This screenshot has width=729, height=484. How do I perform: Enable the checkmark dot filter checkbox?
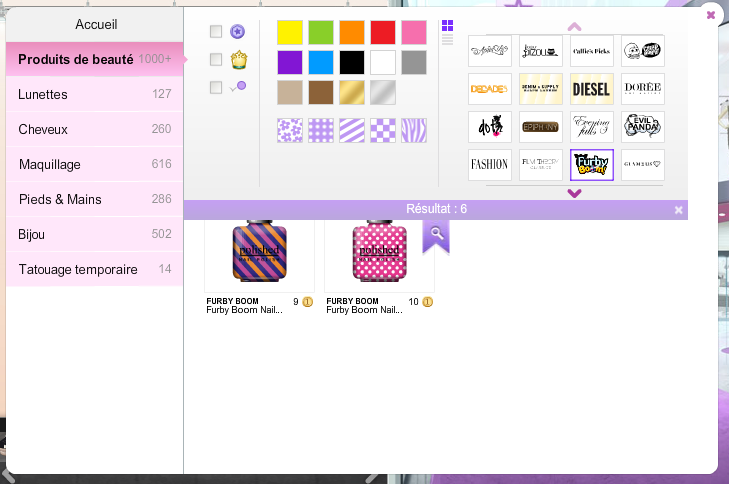(x=216, y=87)
